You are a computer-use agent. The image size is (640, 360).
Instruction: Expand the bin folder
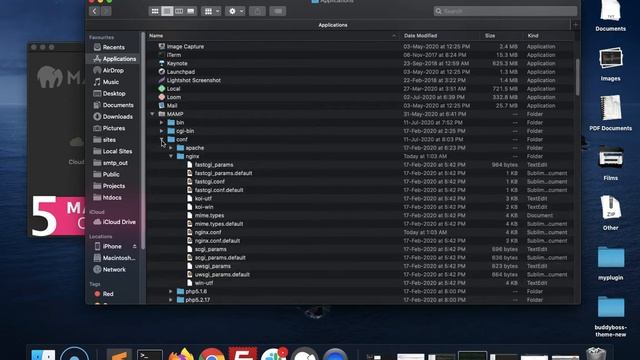coord(162,122)
